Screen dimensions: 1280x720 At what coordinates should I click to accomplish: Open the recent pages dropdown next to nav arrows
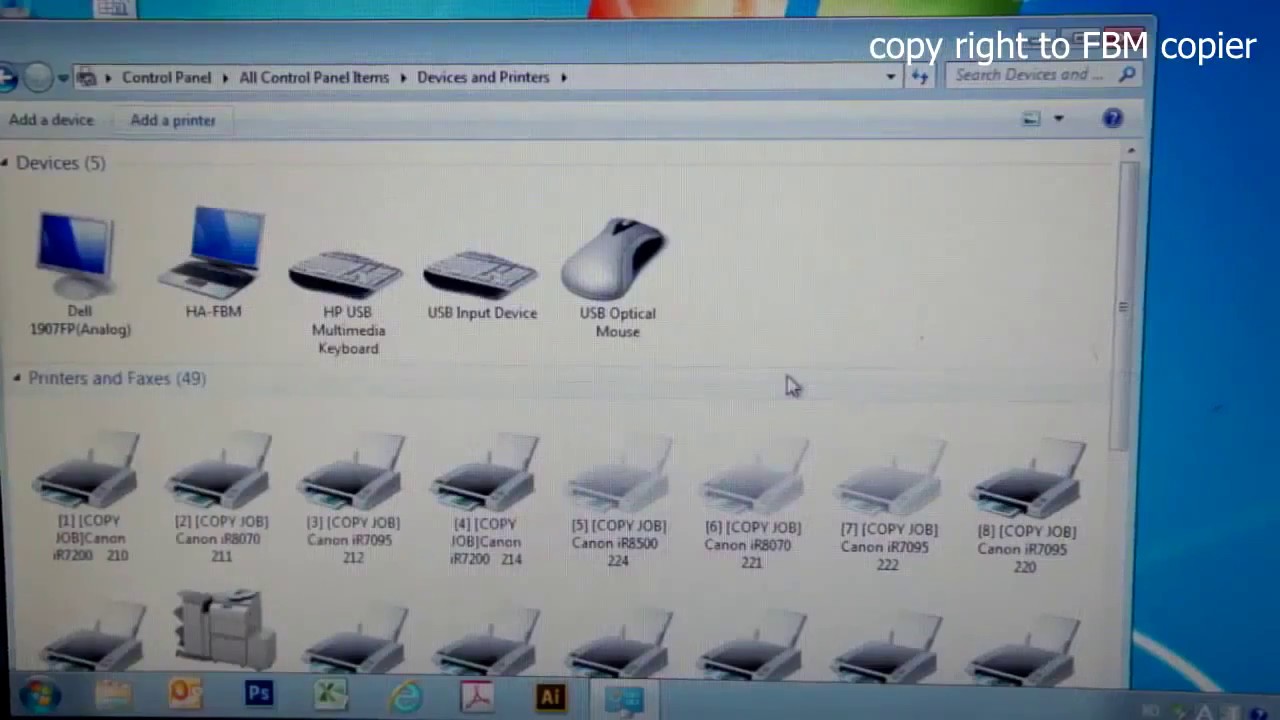click(x=63, y=77)
